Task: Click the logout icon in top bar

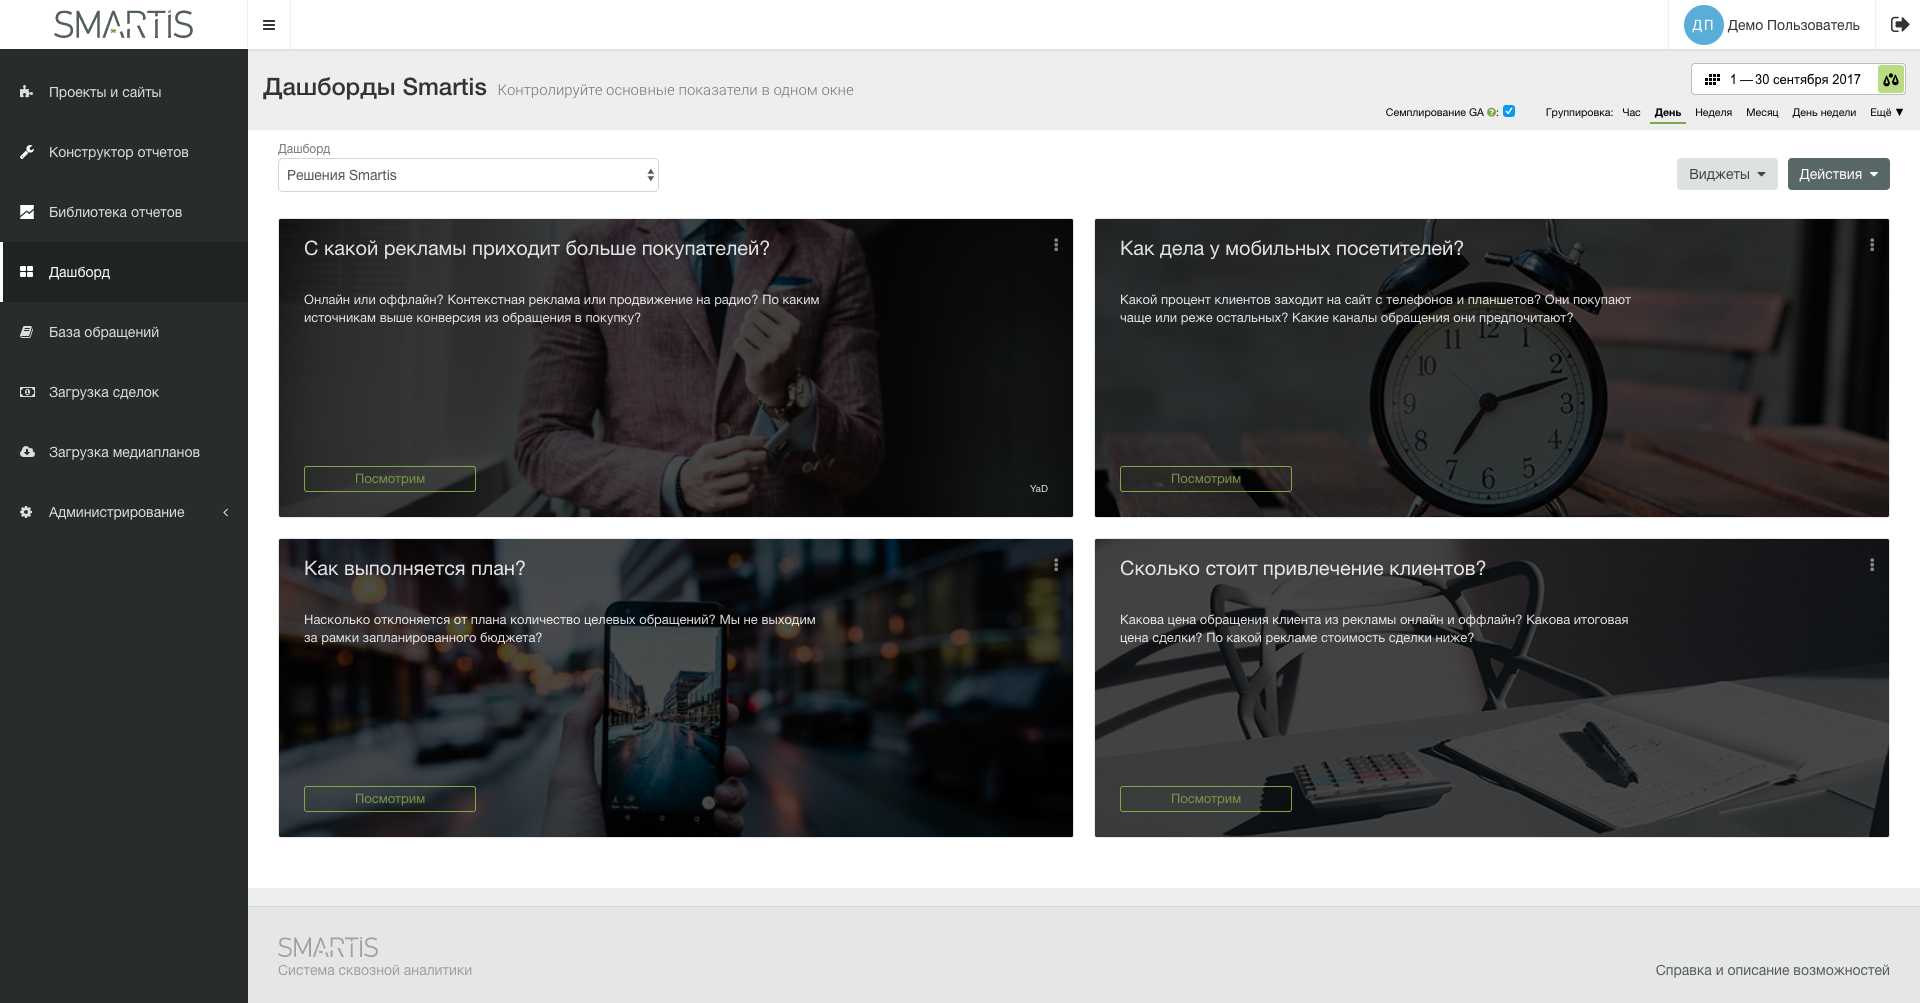Action: tap(1899, 25)
